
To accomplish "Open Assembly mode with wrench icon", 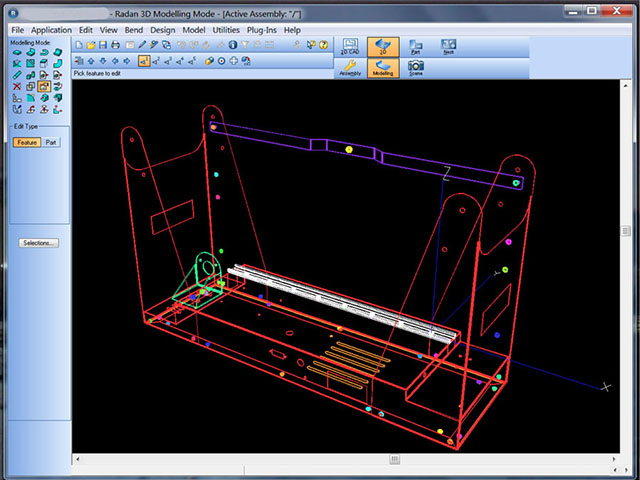I will (350, 68).
